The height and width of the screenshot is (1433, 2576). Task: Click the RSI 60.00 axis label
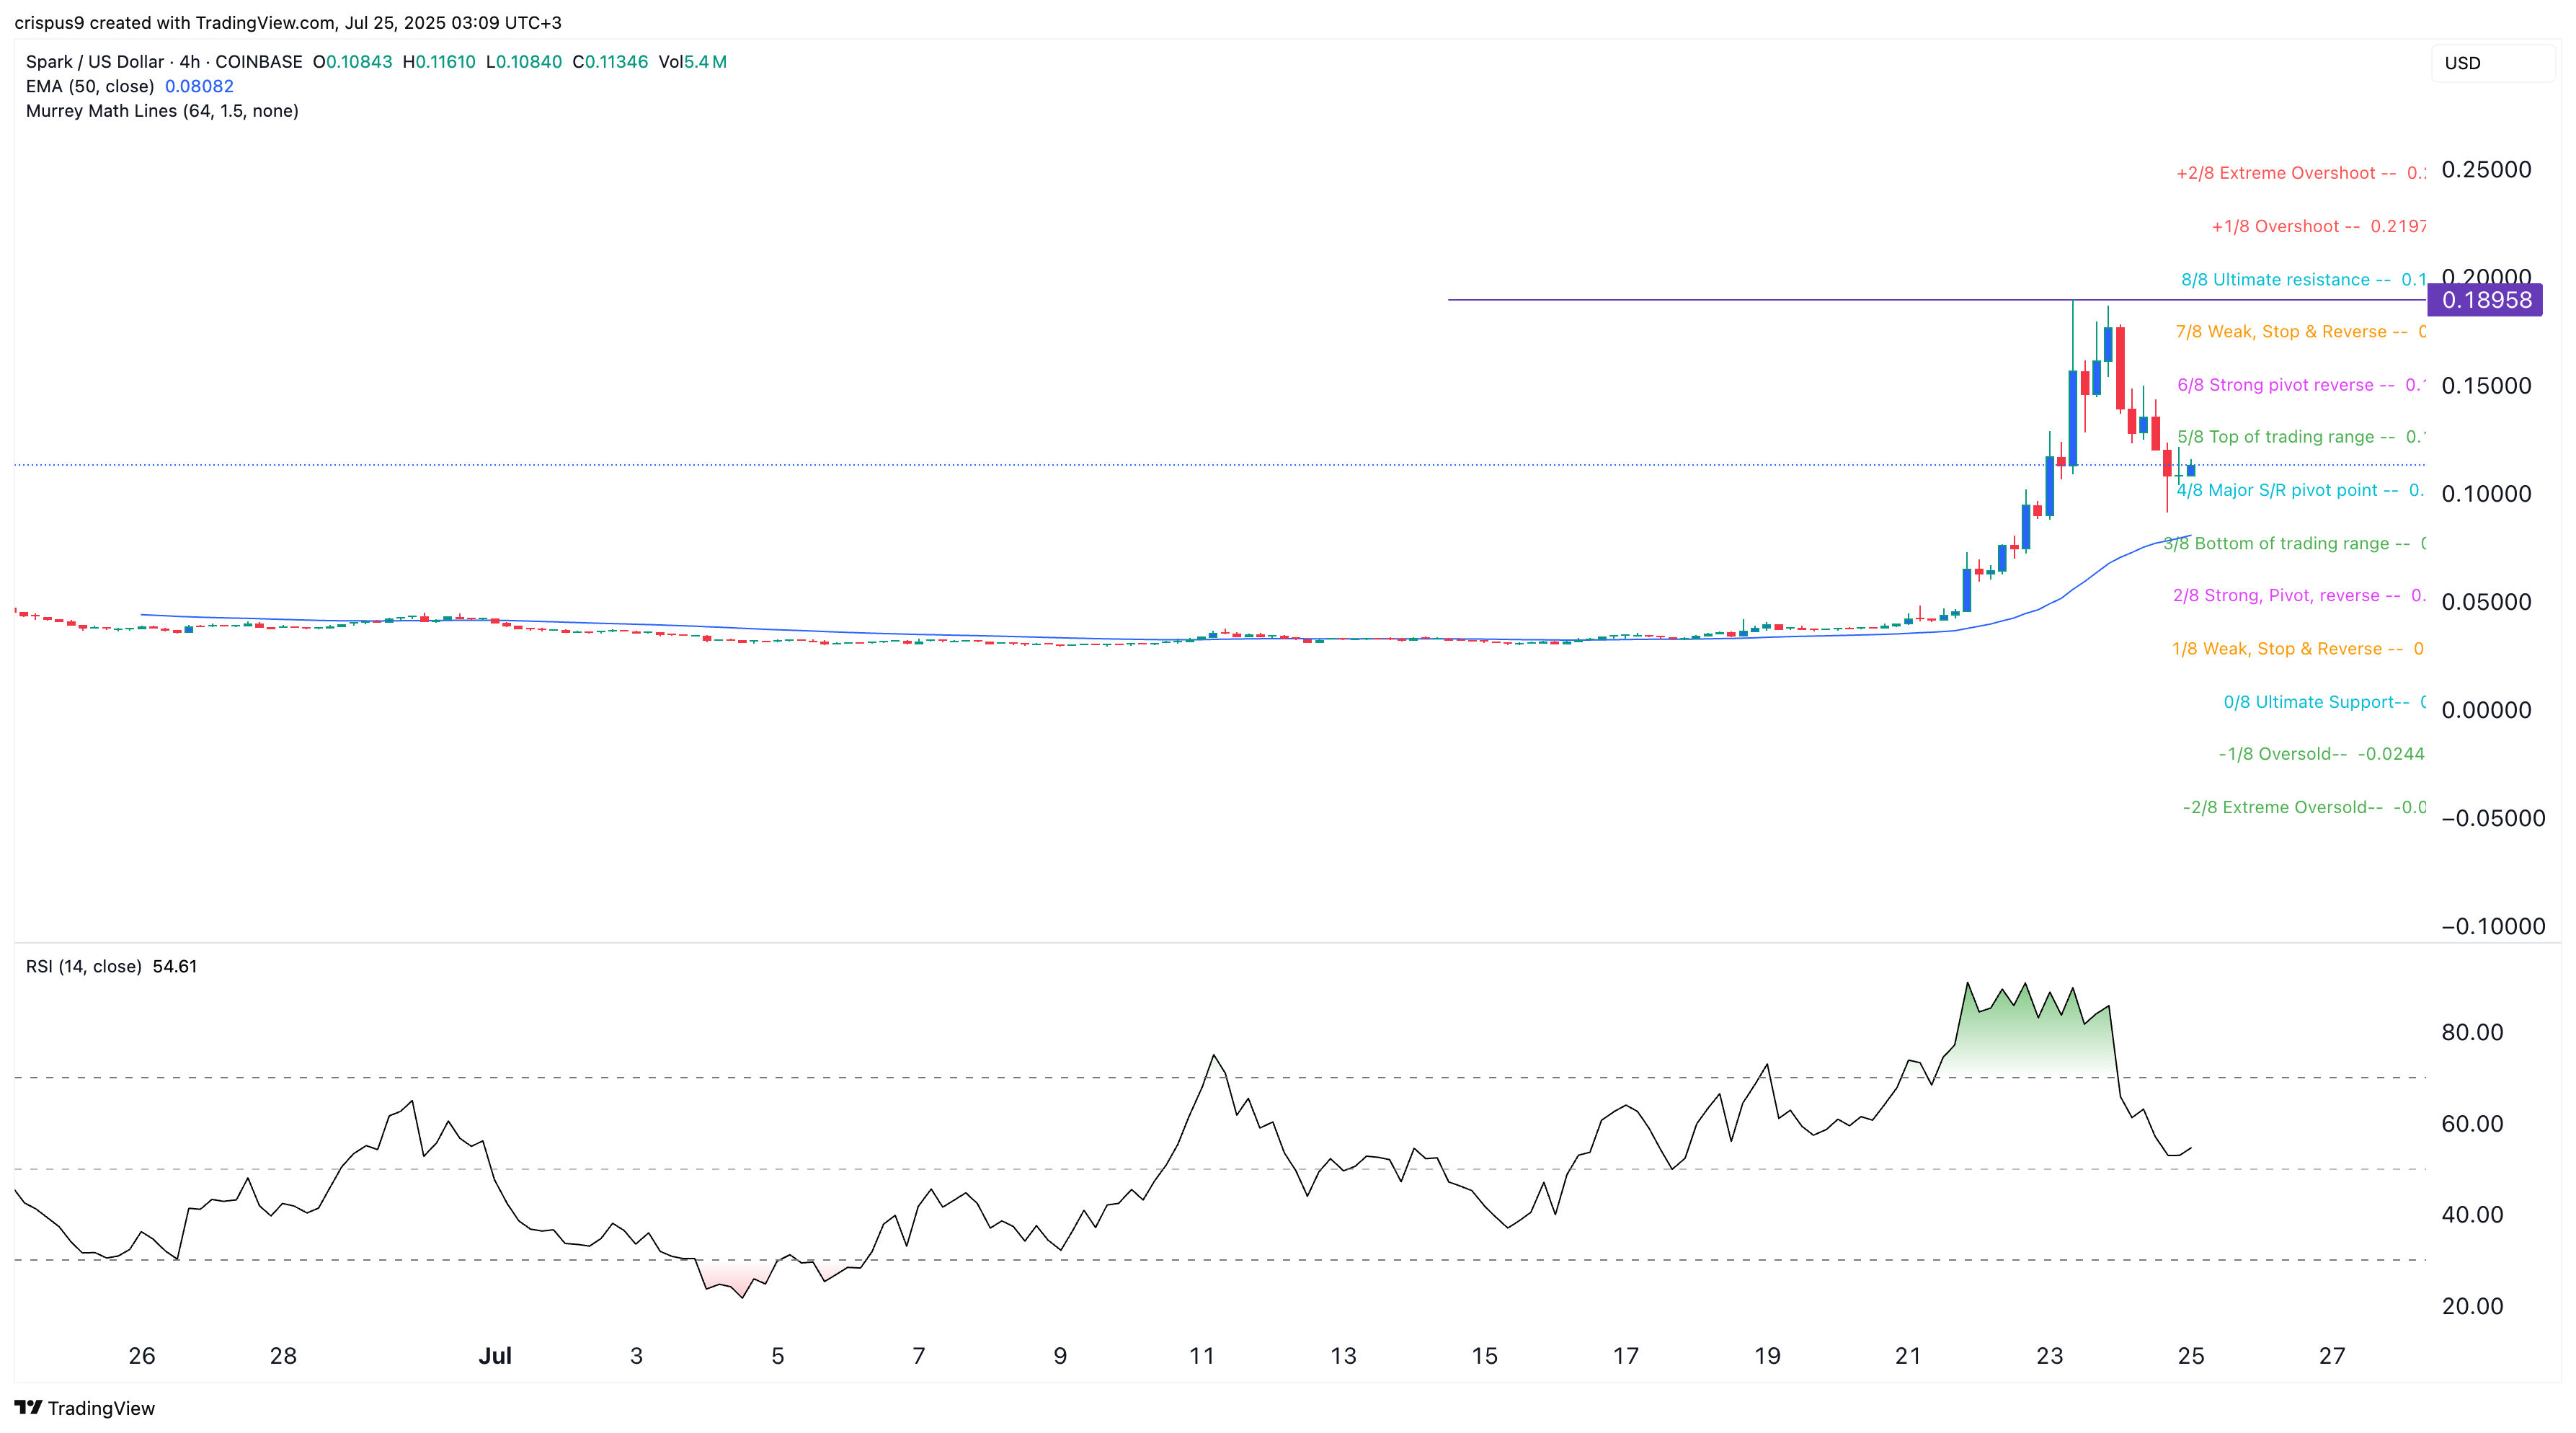[2472, 1123]
